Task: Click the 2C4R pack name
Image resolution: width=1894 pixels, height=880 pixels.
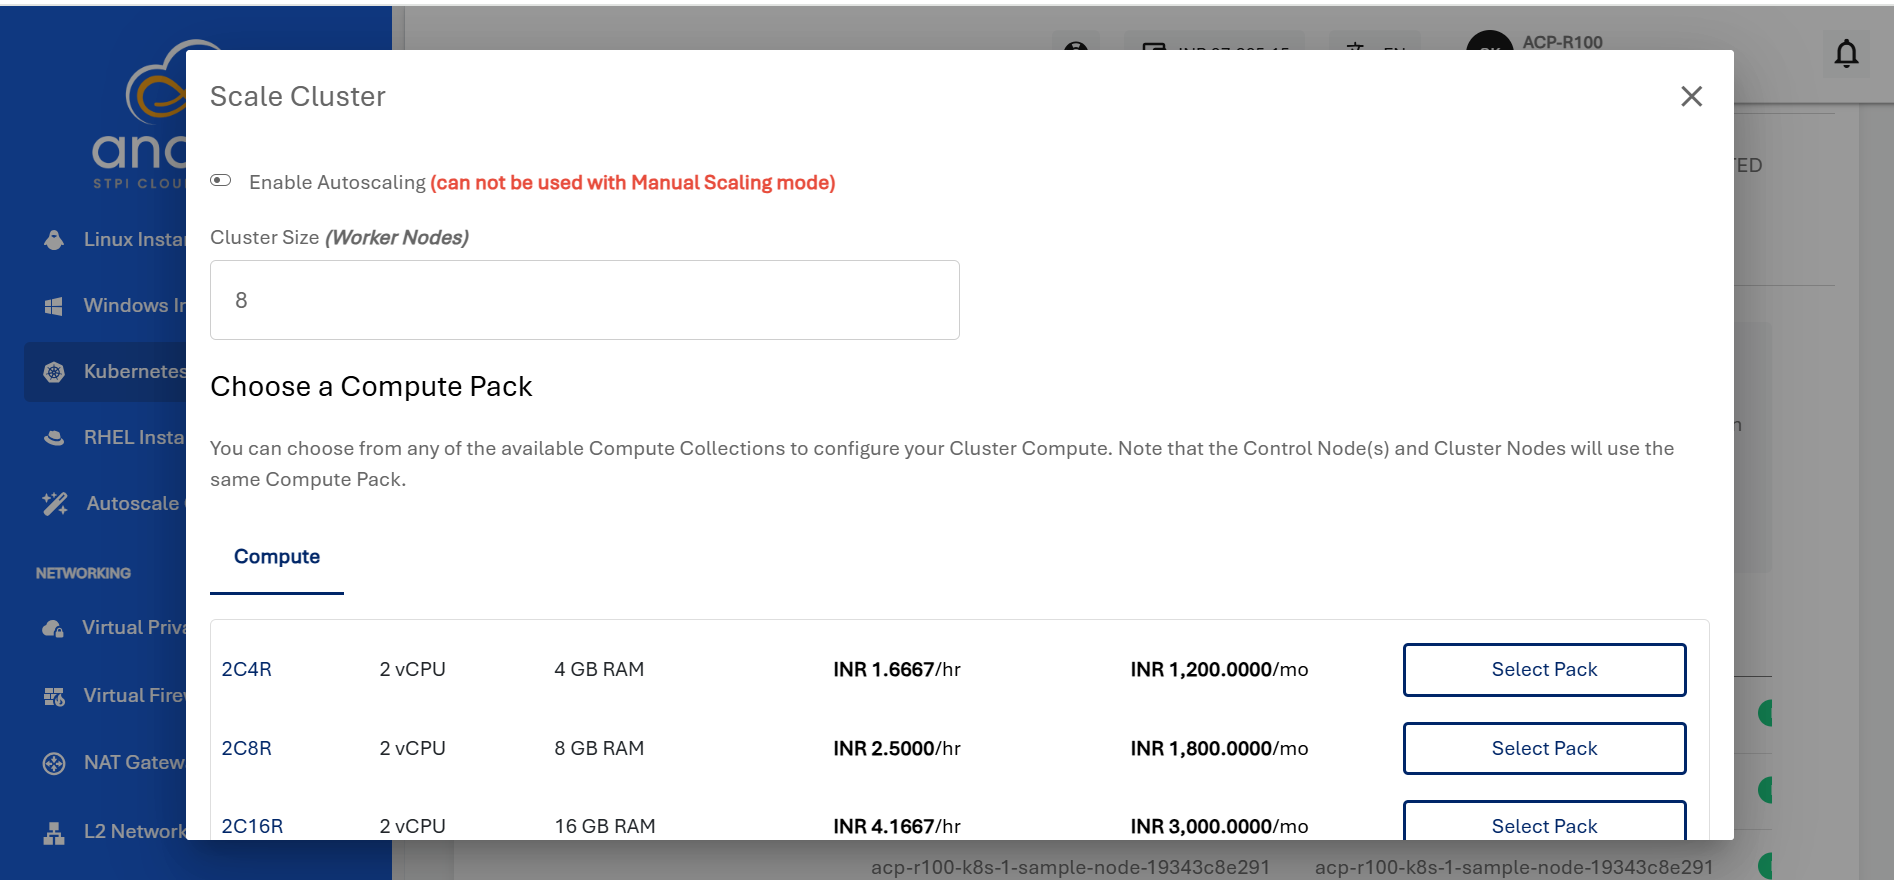Action: [x=246, y=669]
